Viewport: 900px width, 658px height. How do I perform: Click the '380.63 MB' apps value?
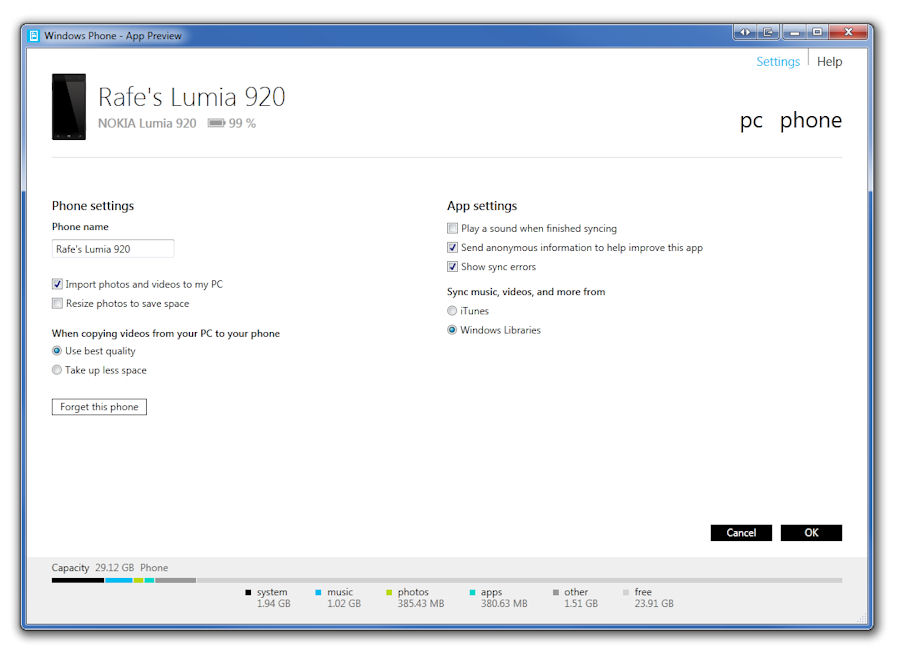pyautogui.click(x=504, y=603)
